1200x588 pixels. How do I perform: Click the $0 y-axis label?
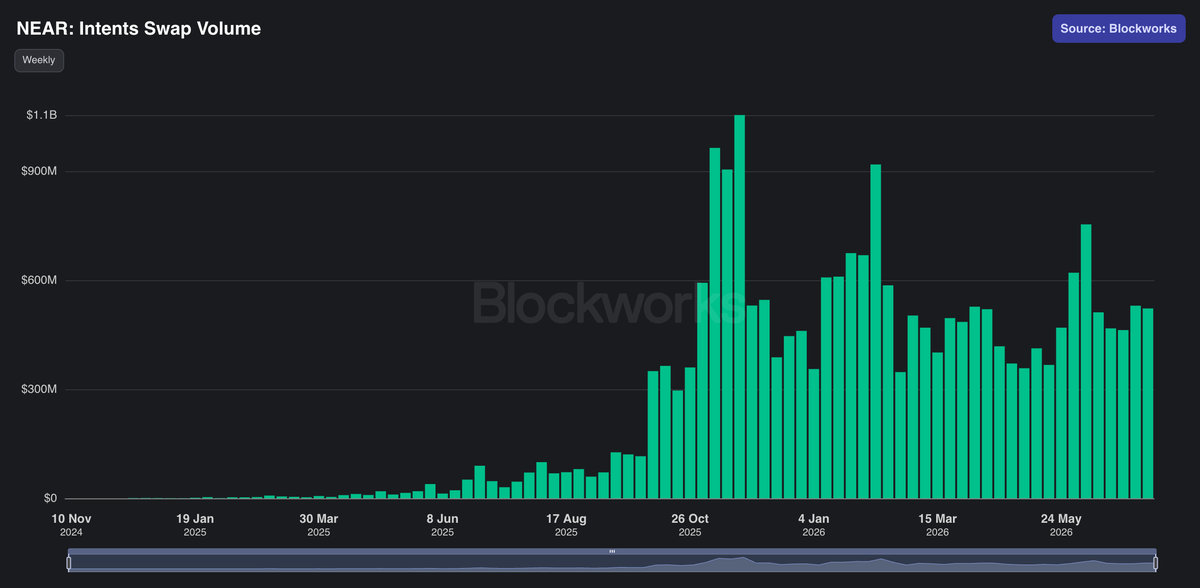point(50,498)
